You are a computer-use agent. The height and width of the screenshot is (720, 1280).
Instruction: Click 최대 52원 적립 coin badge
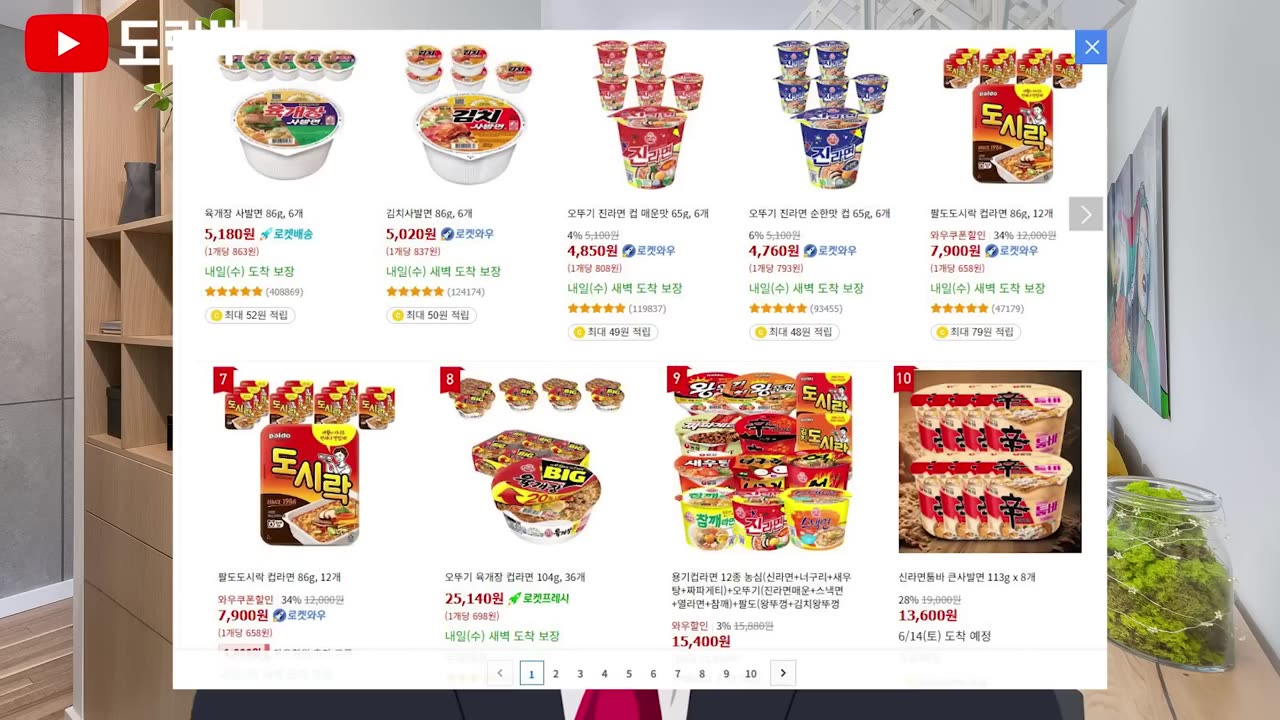point(250,315)
